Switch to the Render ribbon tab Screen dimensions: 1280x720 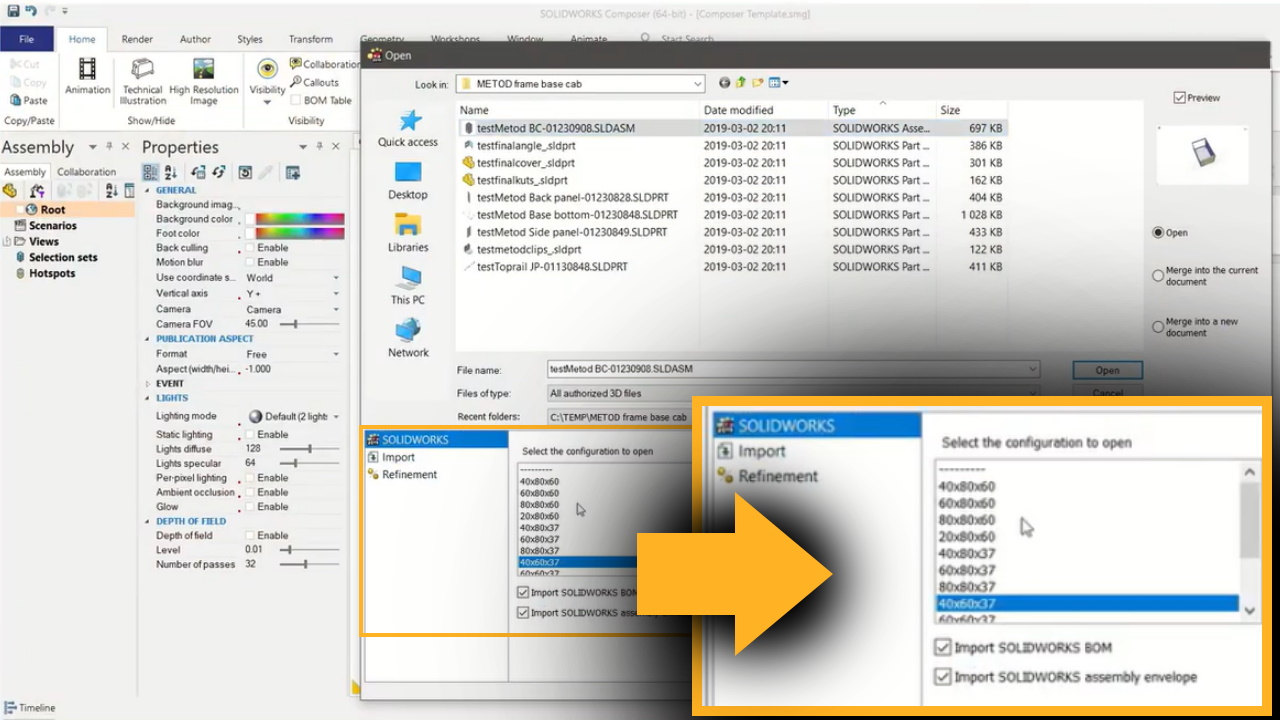(x=137, y=39)
